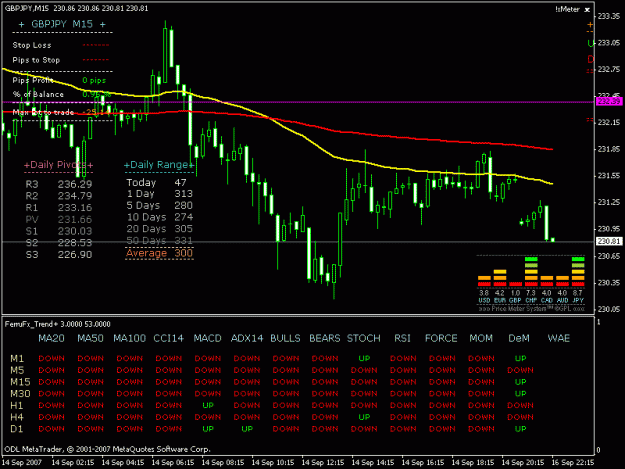Click the '+Daily Pivots+' heading
Viewport: 625px width, 469px height.
pyautogui.click(x=58, y=165)
